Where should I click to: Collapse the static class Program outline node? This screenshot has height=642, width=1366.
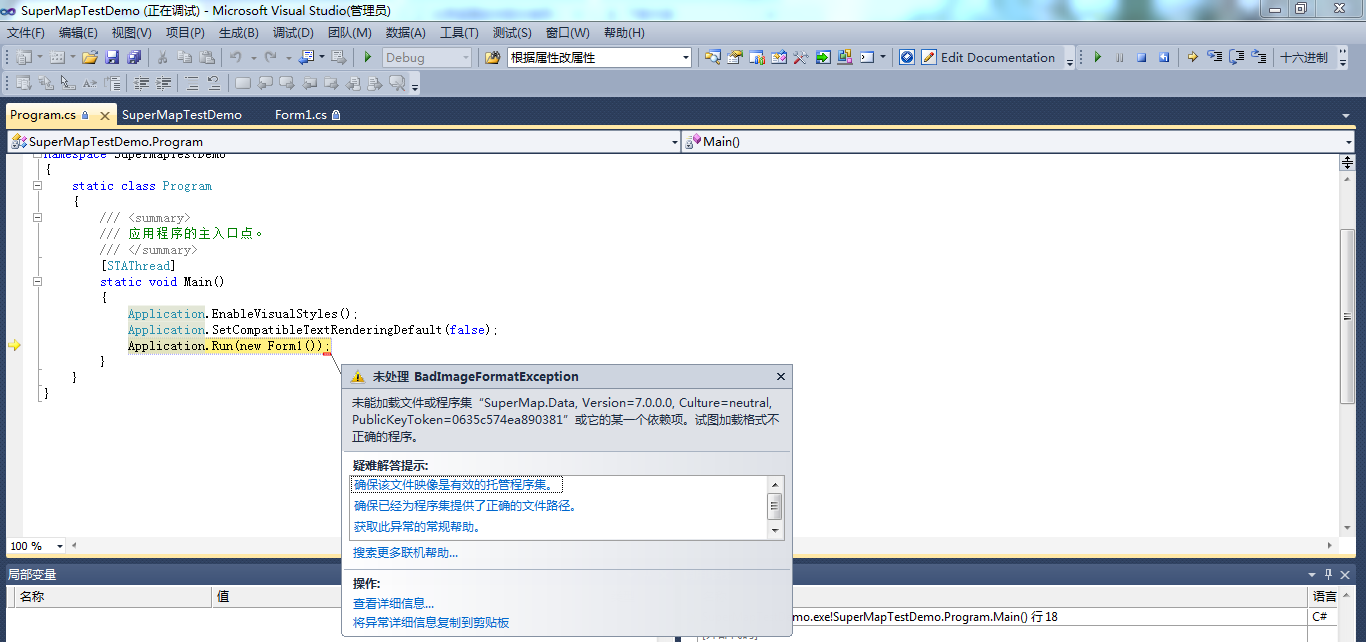tap(37, 186)
